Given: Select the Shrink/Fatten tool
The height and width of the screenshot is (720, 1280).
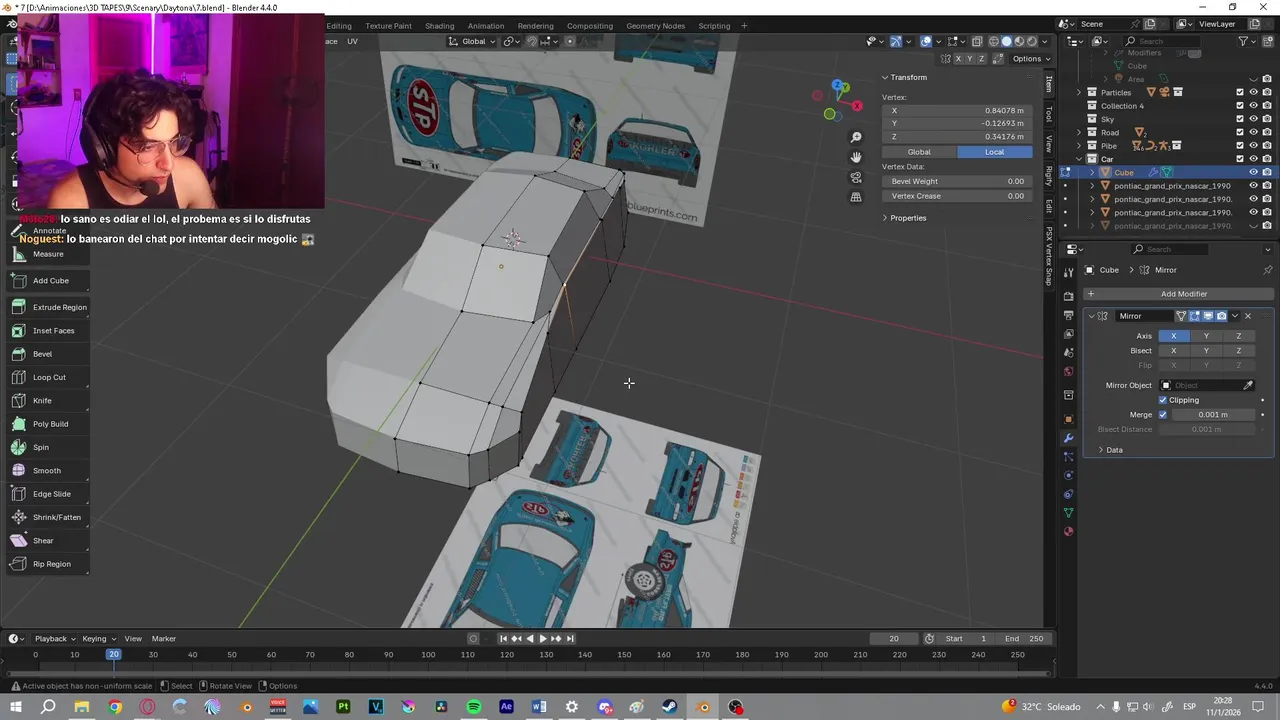Looking at the screenshot, I should (x=48, y=517).
